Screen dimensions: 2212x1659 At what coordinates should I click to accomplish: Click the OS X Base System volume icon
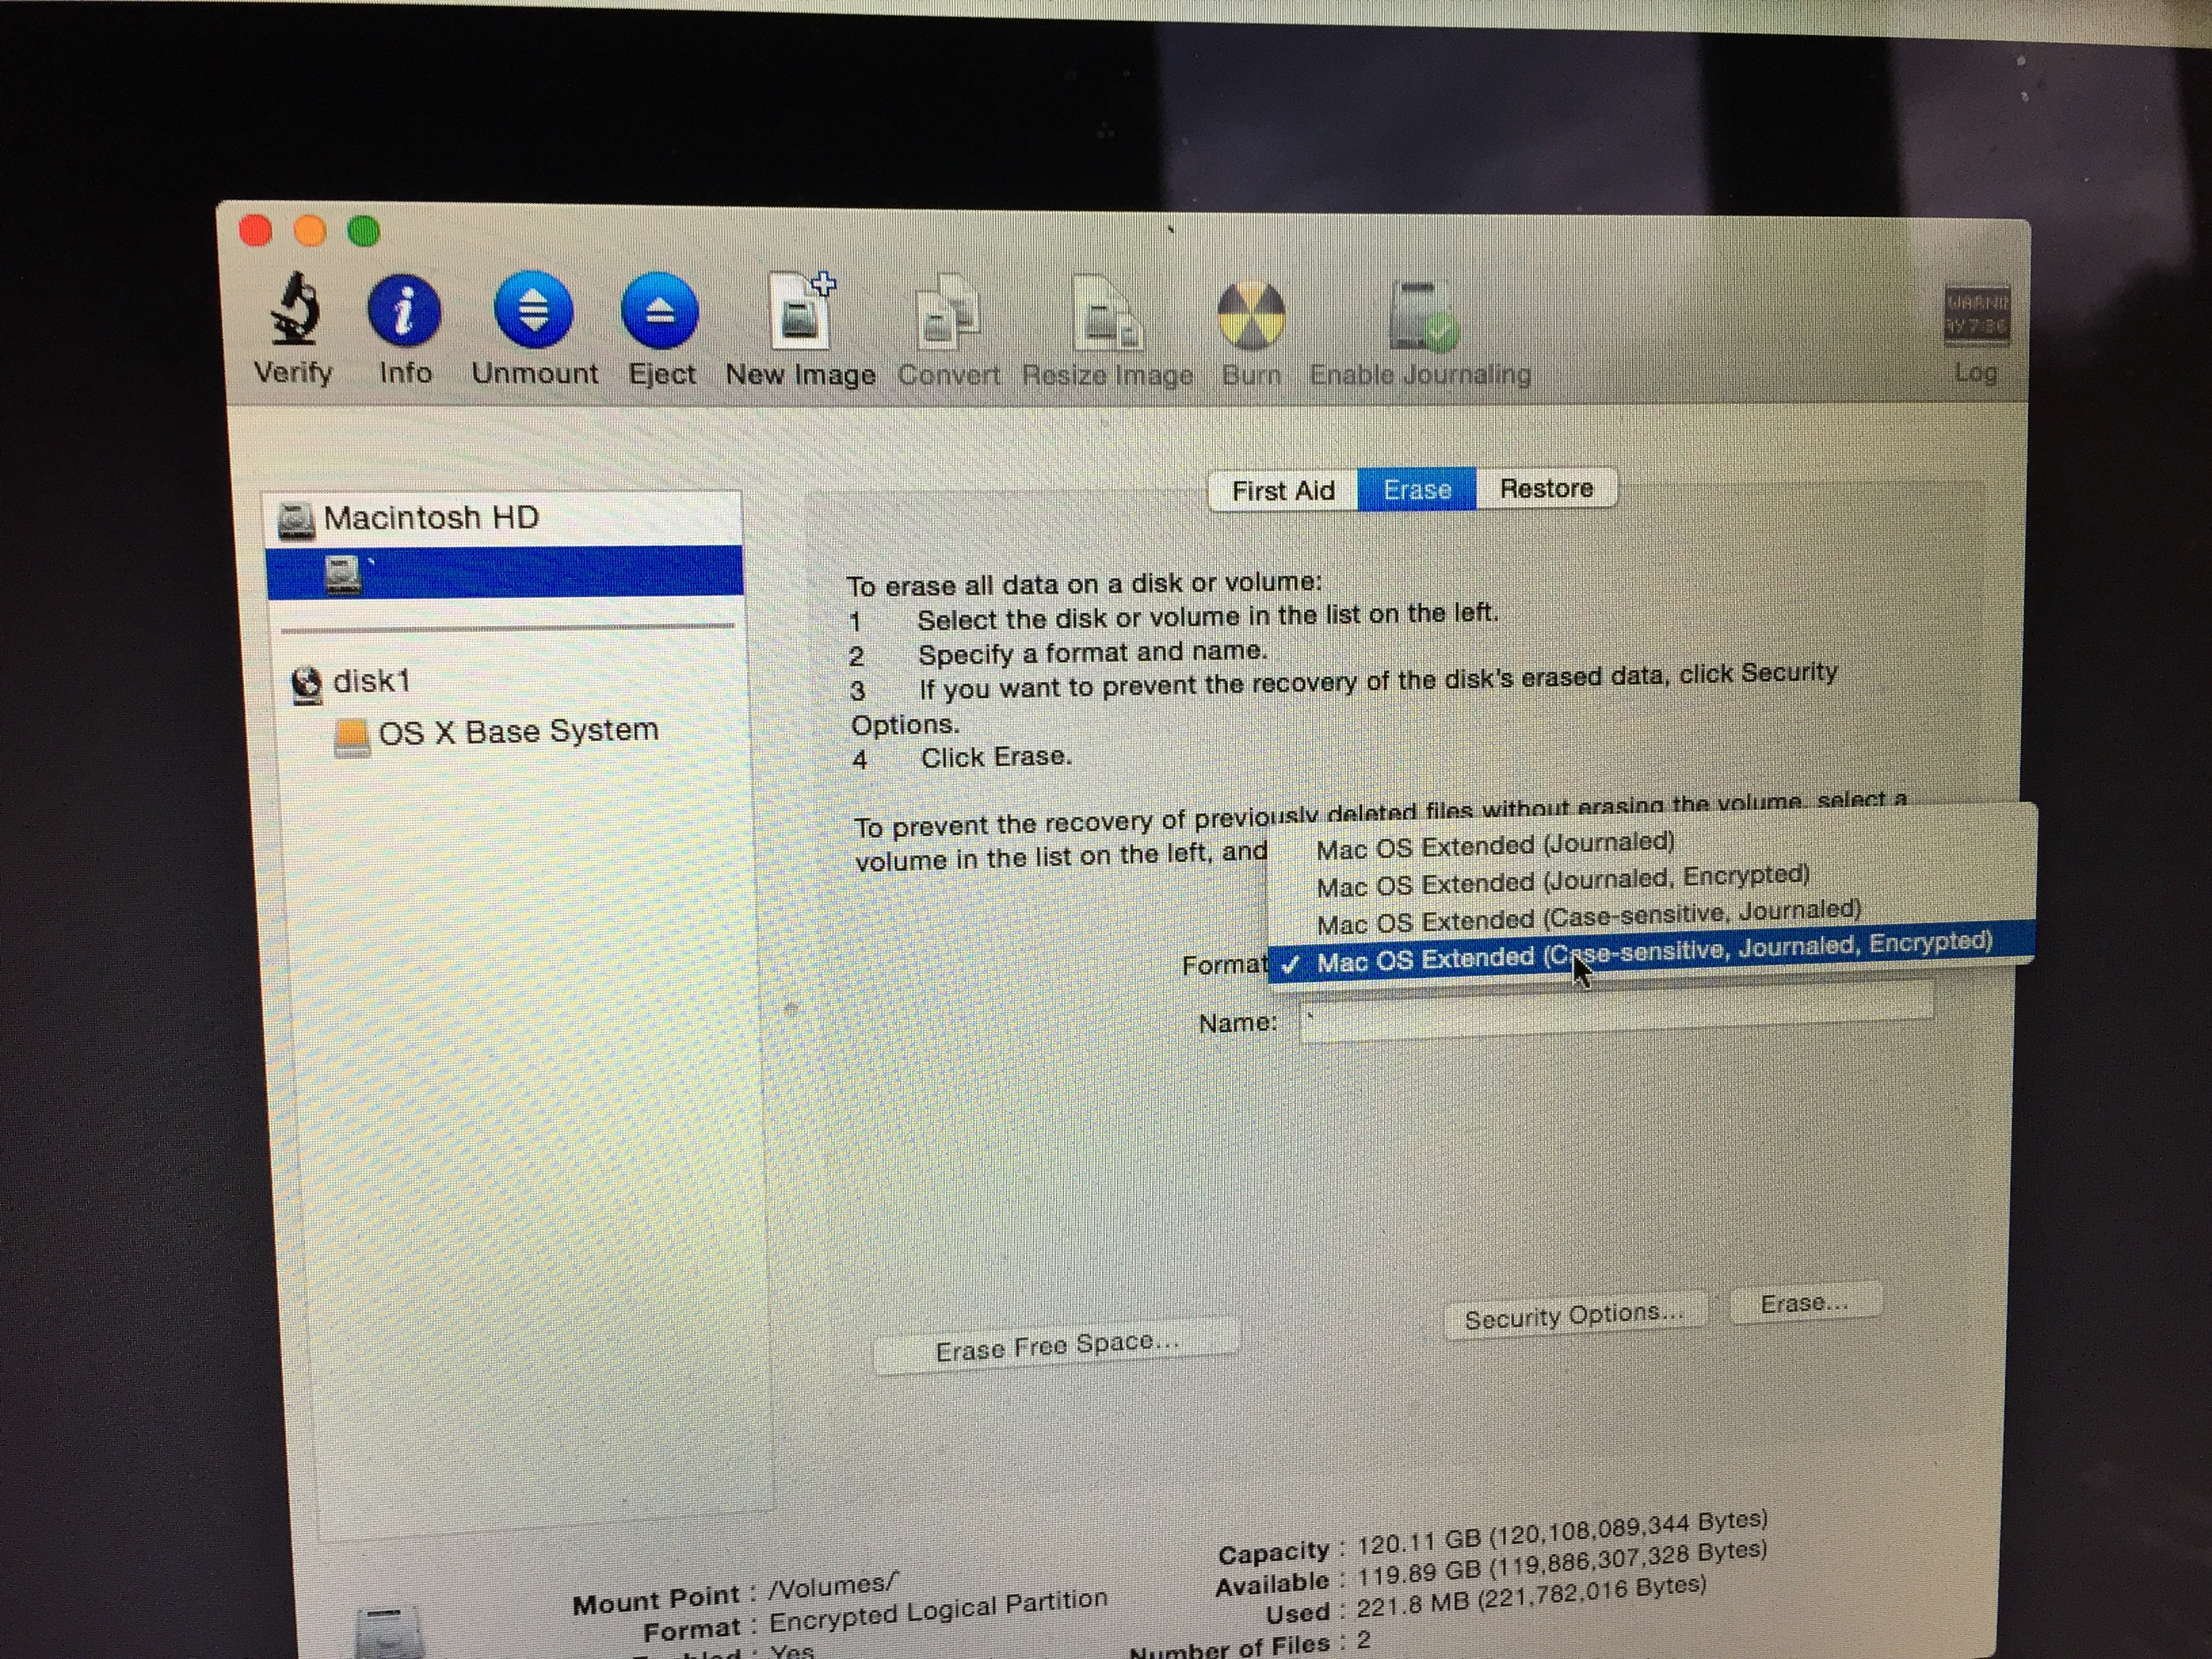coord(351,738)
